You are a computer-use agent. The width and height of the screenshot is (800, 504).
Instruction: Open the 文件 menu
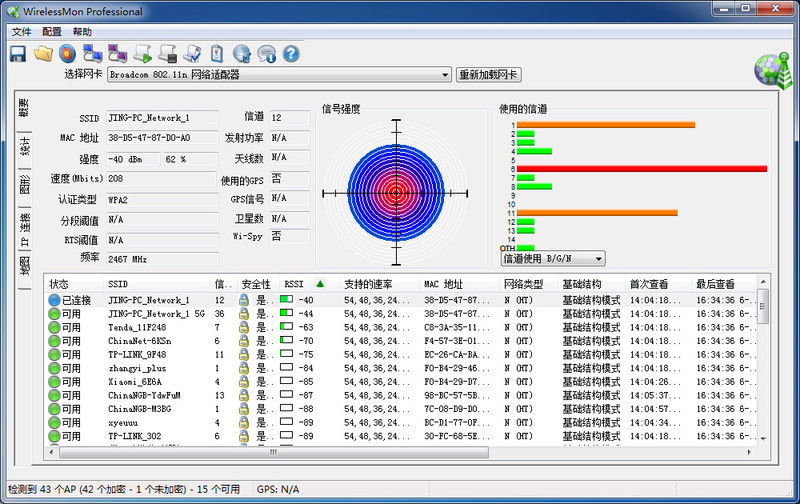[x=21, y=32]
